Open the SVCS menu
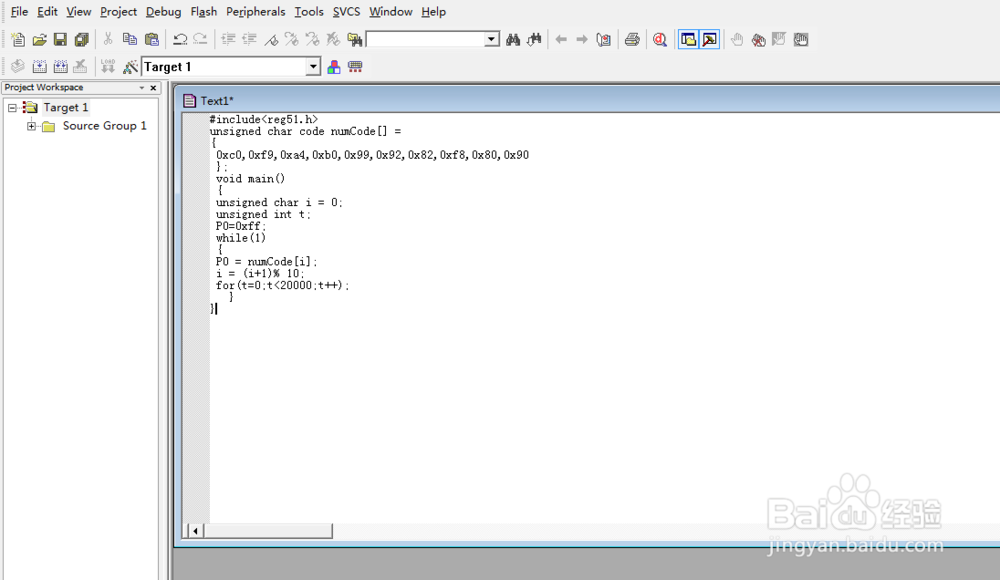Screen dimensions: 1000x580 click(x=346, y=11)
